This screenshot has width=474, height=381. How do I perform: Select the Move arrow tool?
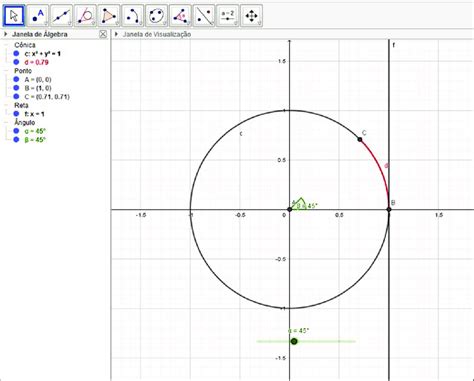14,16
